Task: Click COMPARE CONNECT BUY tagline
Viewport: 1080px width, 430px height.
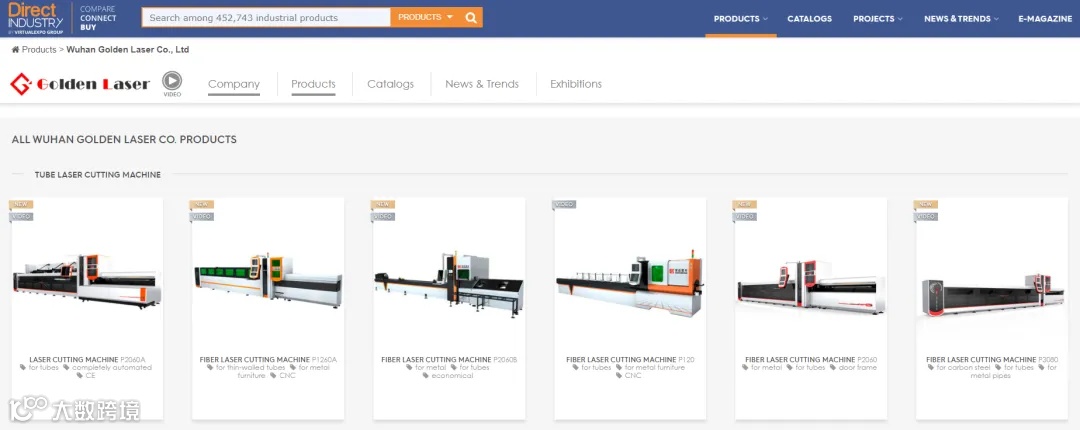Action: pyautogui.click(x=98, y=18)
